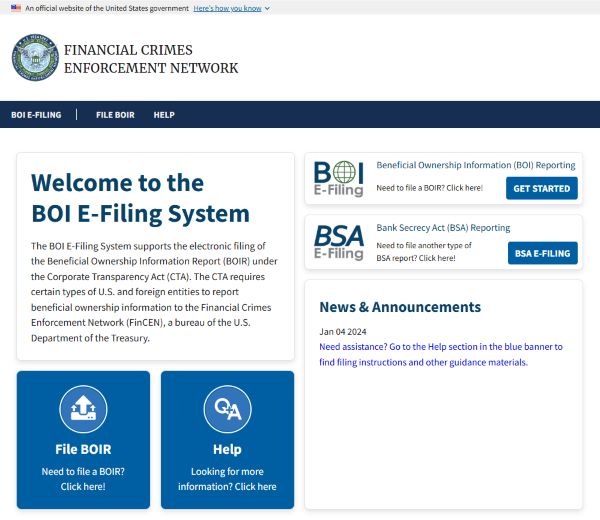Click "Need to file a BOIR?" on the blue tile
600x520 pixels.
pyautogui.click(x=83, y=478)
